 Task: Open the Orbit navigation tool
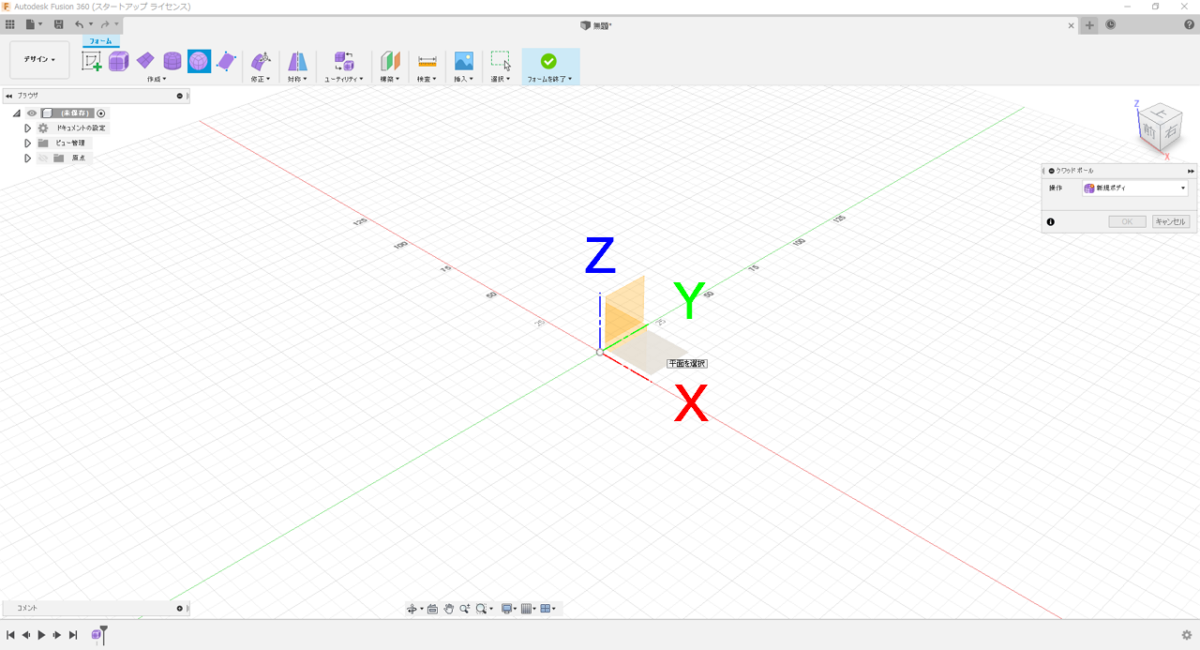(x=412, y=608)
